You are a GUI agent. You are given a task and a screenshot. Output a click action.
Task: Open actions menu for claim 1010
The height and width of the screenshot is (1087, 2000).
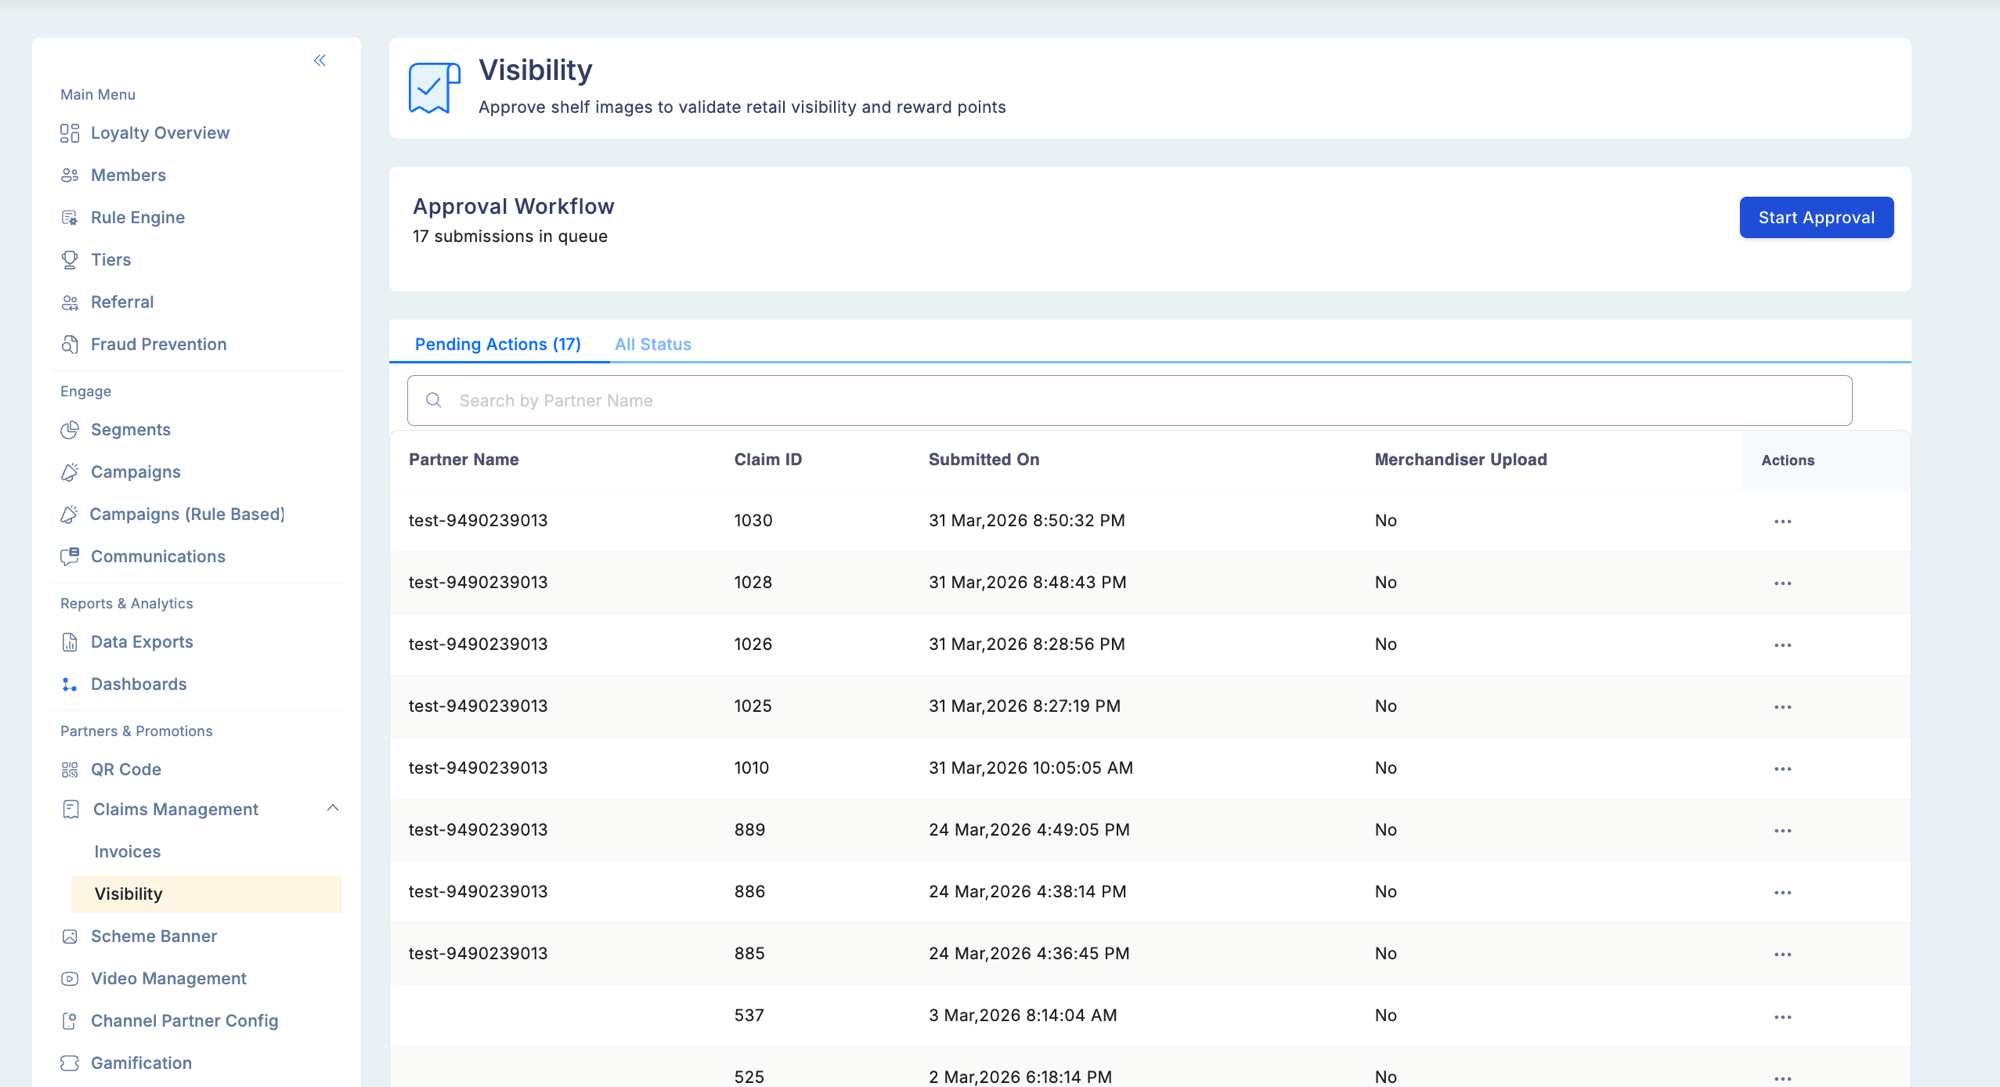[x=1783, y=769]
